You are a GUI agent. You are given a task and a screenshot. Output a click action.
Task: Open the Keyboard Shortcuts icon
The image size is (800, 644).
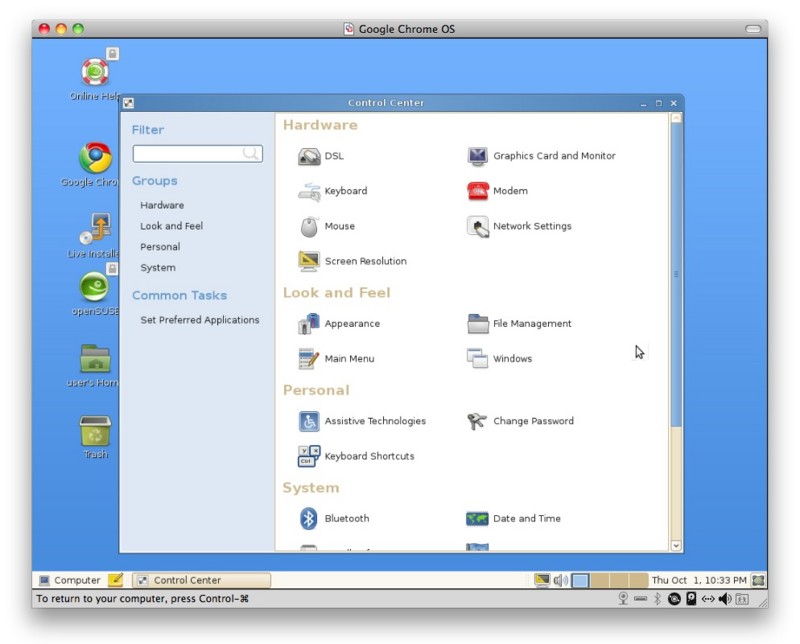tap(309, 456)
